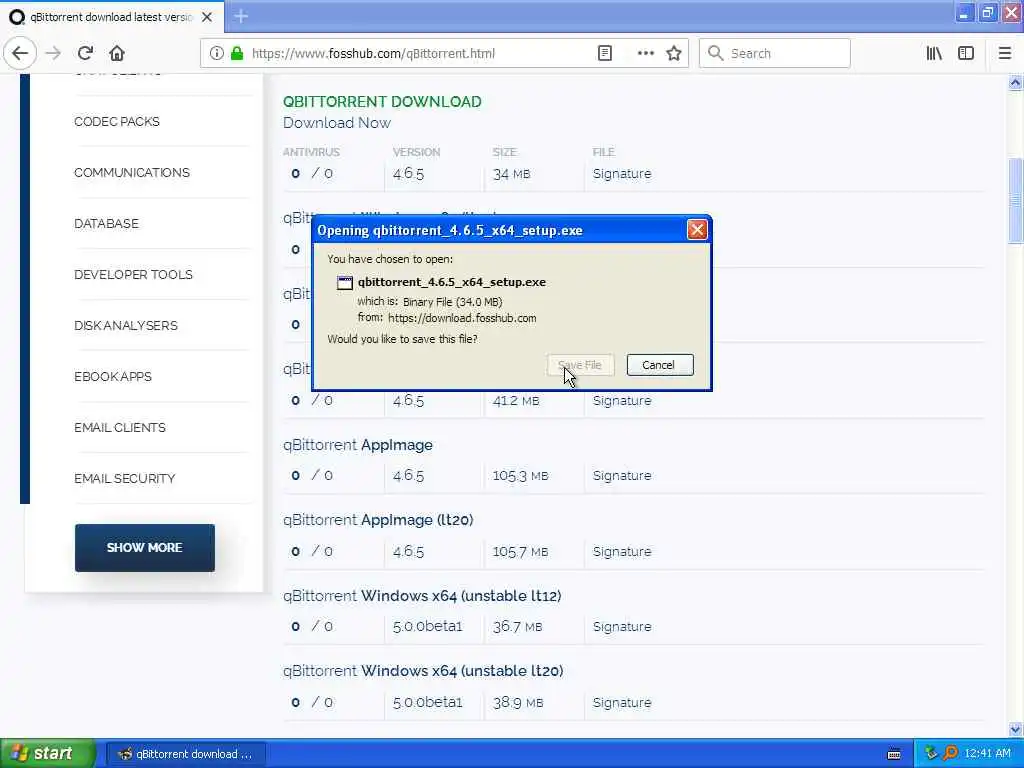Open Signature link for 34 MB file
The height and width of the screenshot is (768, 1024).
coord(622,174)
